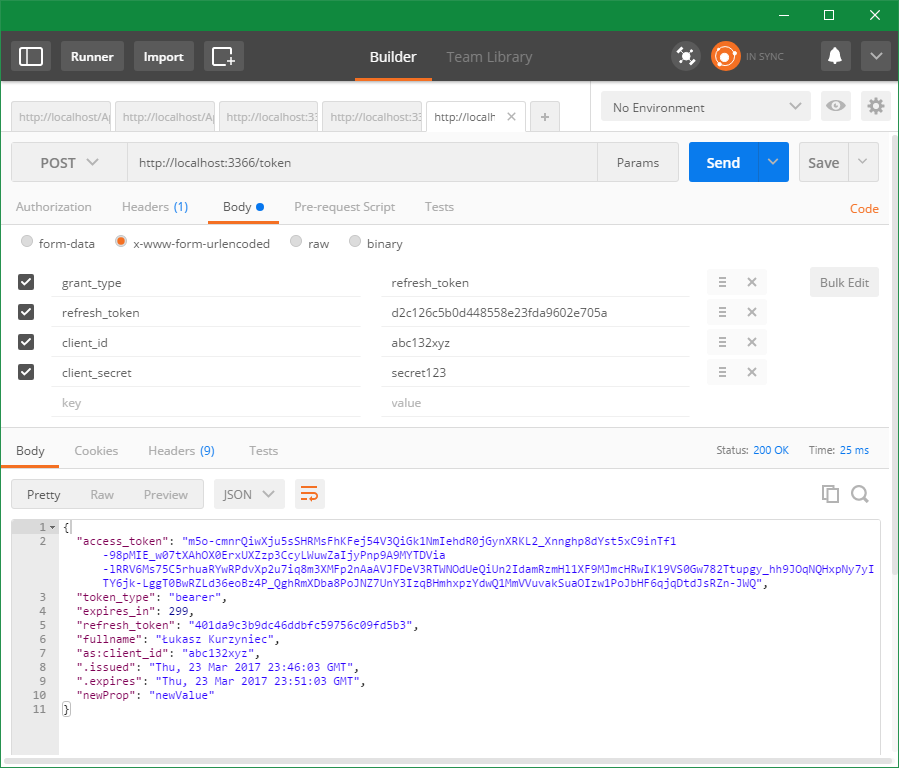Switch to Team Library tab
This screenshot has height=768, width=899.
[489, 57]
